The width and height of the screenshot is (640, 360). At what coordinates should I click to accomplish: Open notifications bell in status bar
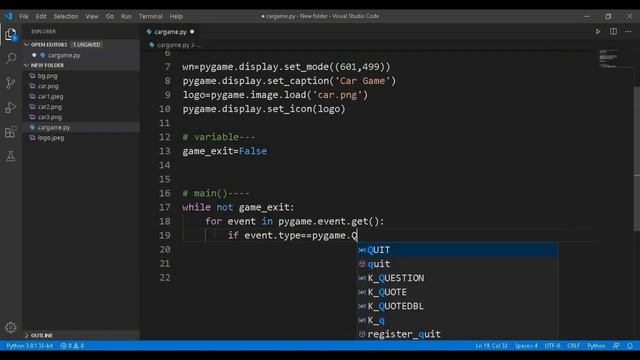630,346
